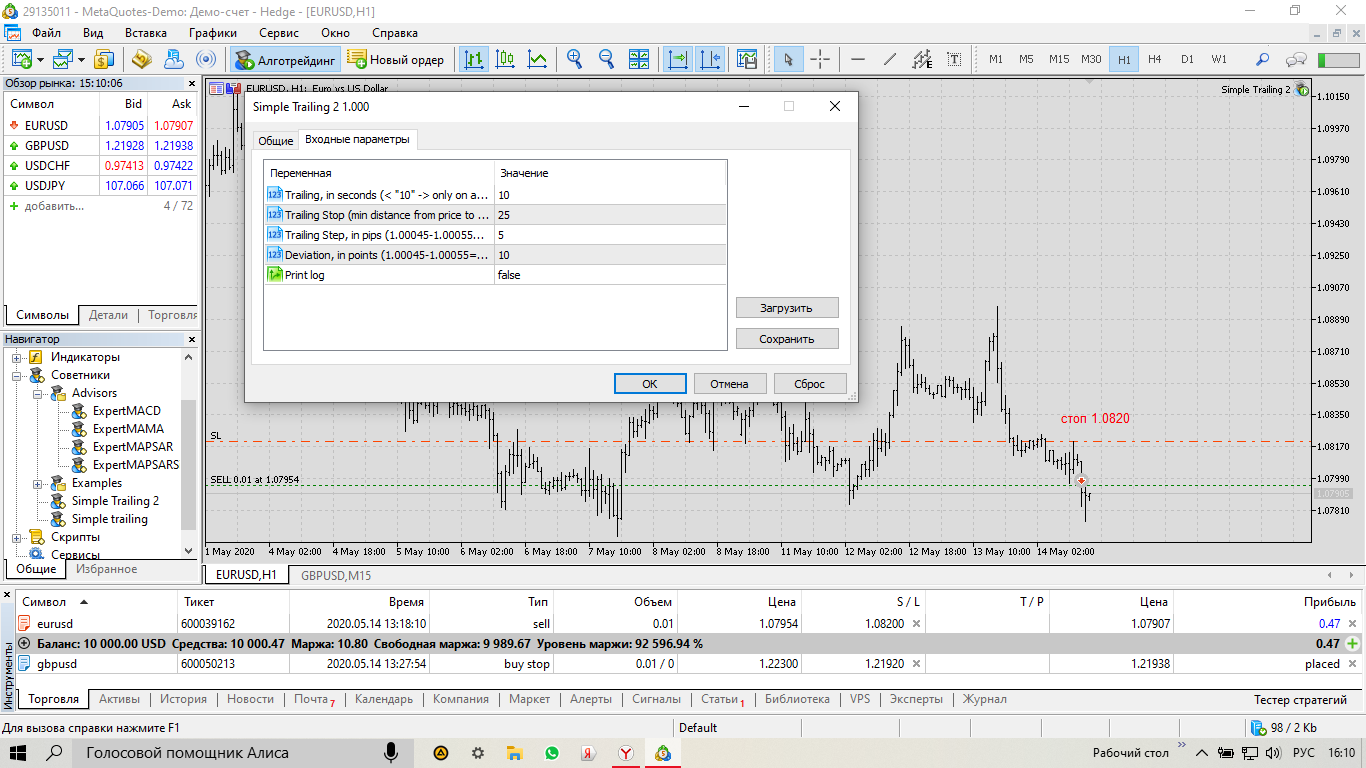Click the Сброс button
Image resolution: width=1366 pixels, height=768 pixels.
(x=810, y=383)
